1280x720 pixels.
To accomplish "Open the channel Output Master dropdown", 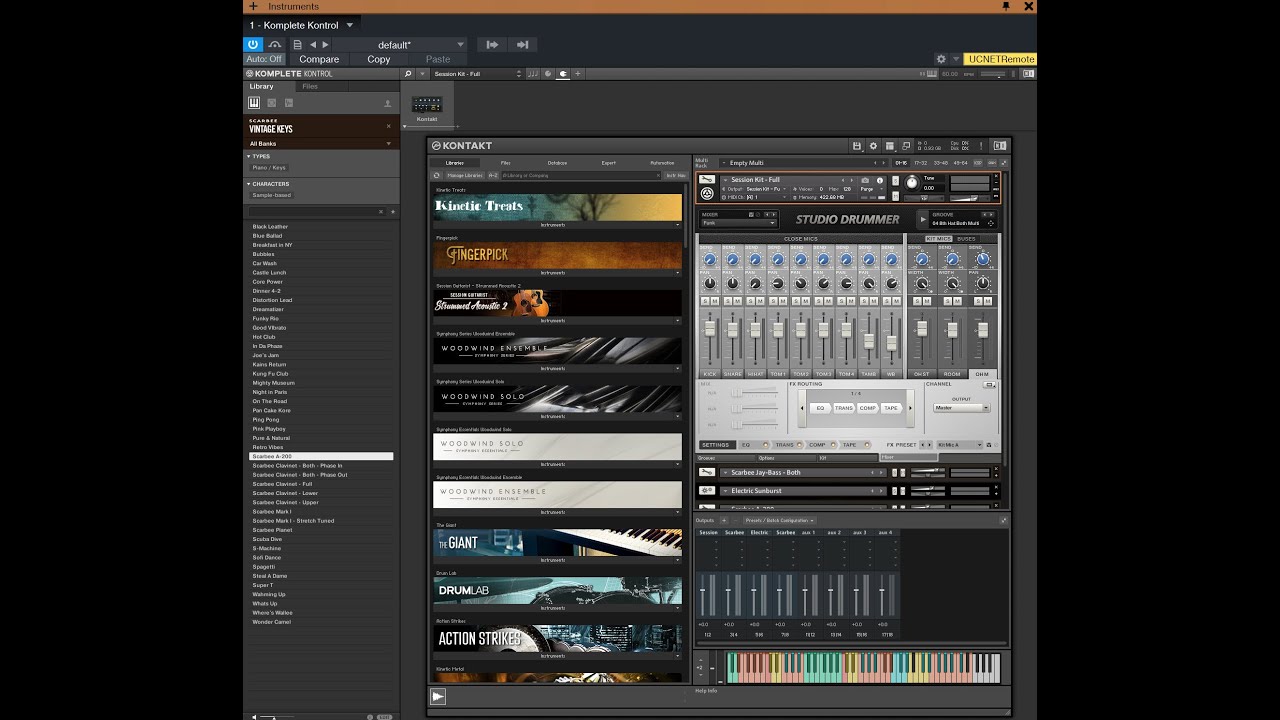I will [961, 408].
